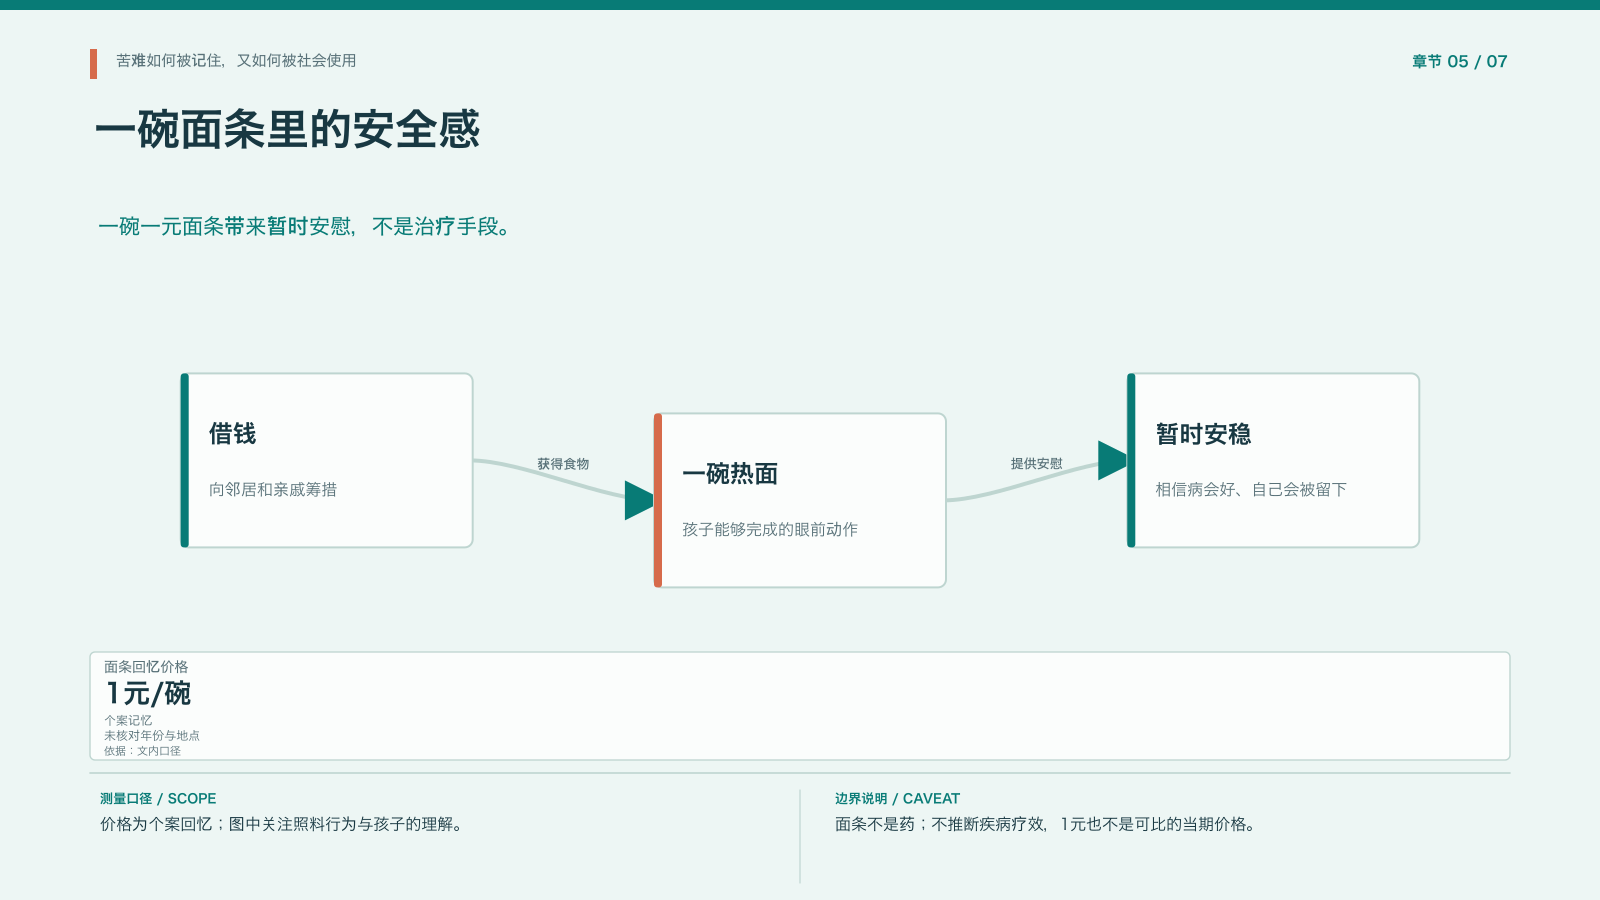1600x900 pixels.
Task: Select the caveat text 面条不是药；不推断疾病疗效
Action: [941, 824]
